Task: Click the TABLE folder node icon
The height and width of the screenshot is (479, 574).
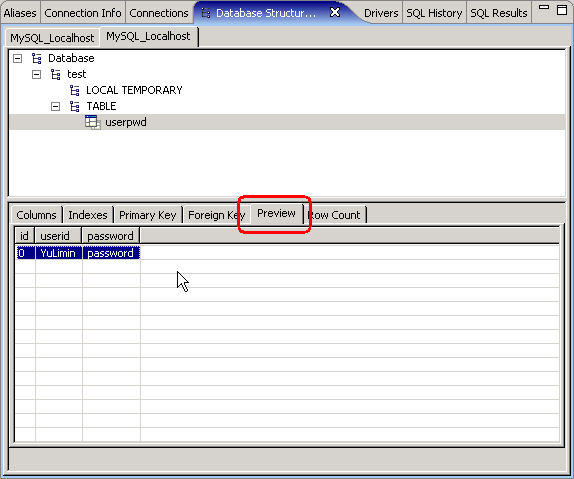Action: pyautogui.click(x=75, y=106)
